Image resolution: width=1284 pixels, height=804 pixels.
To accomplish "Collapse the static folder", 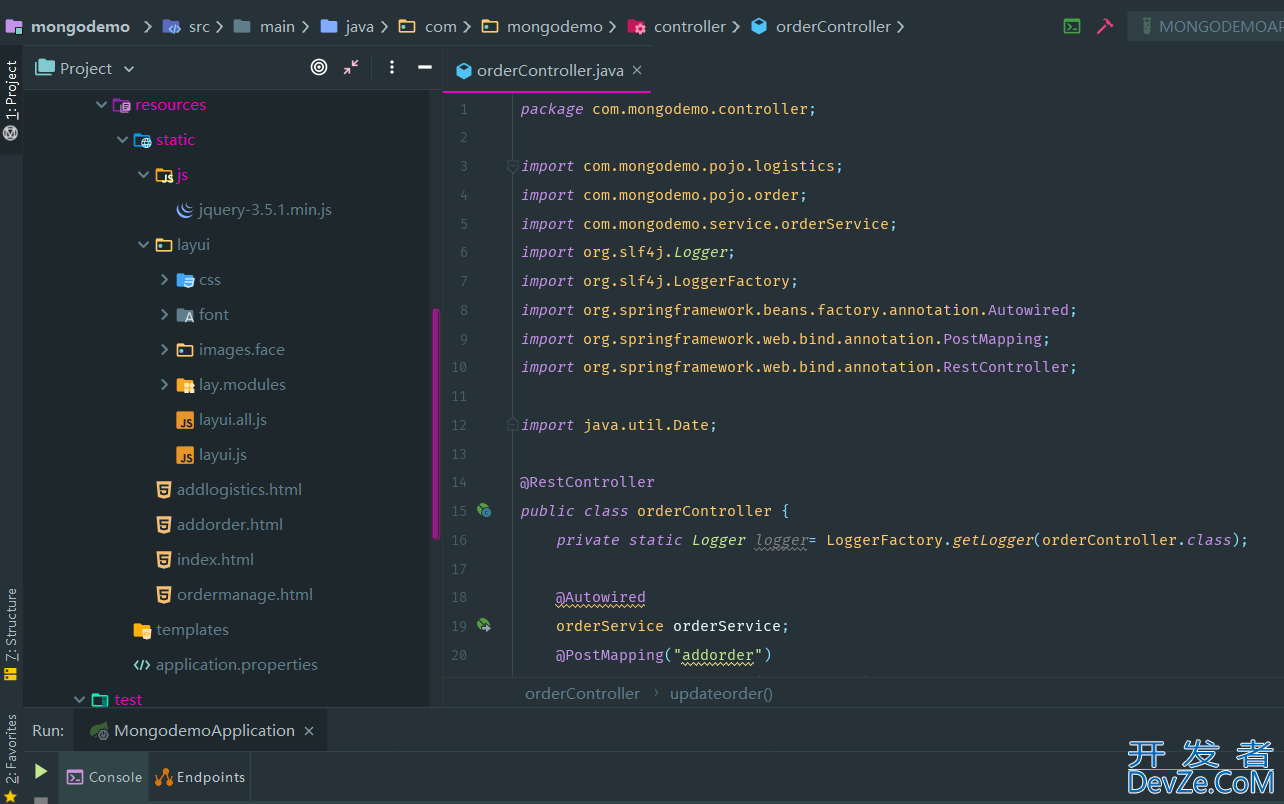I will (x=122, y=140).
